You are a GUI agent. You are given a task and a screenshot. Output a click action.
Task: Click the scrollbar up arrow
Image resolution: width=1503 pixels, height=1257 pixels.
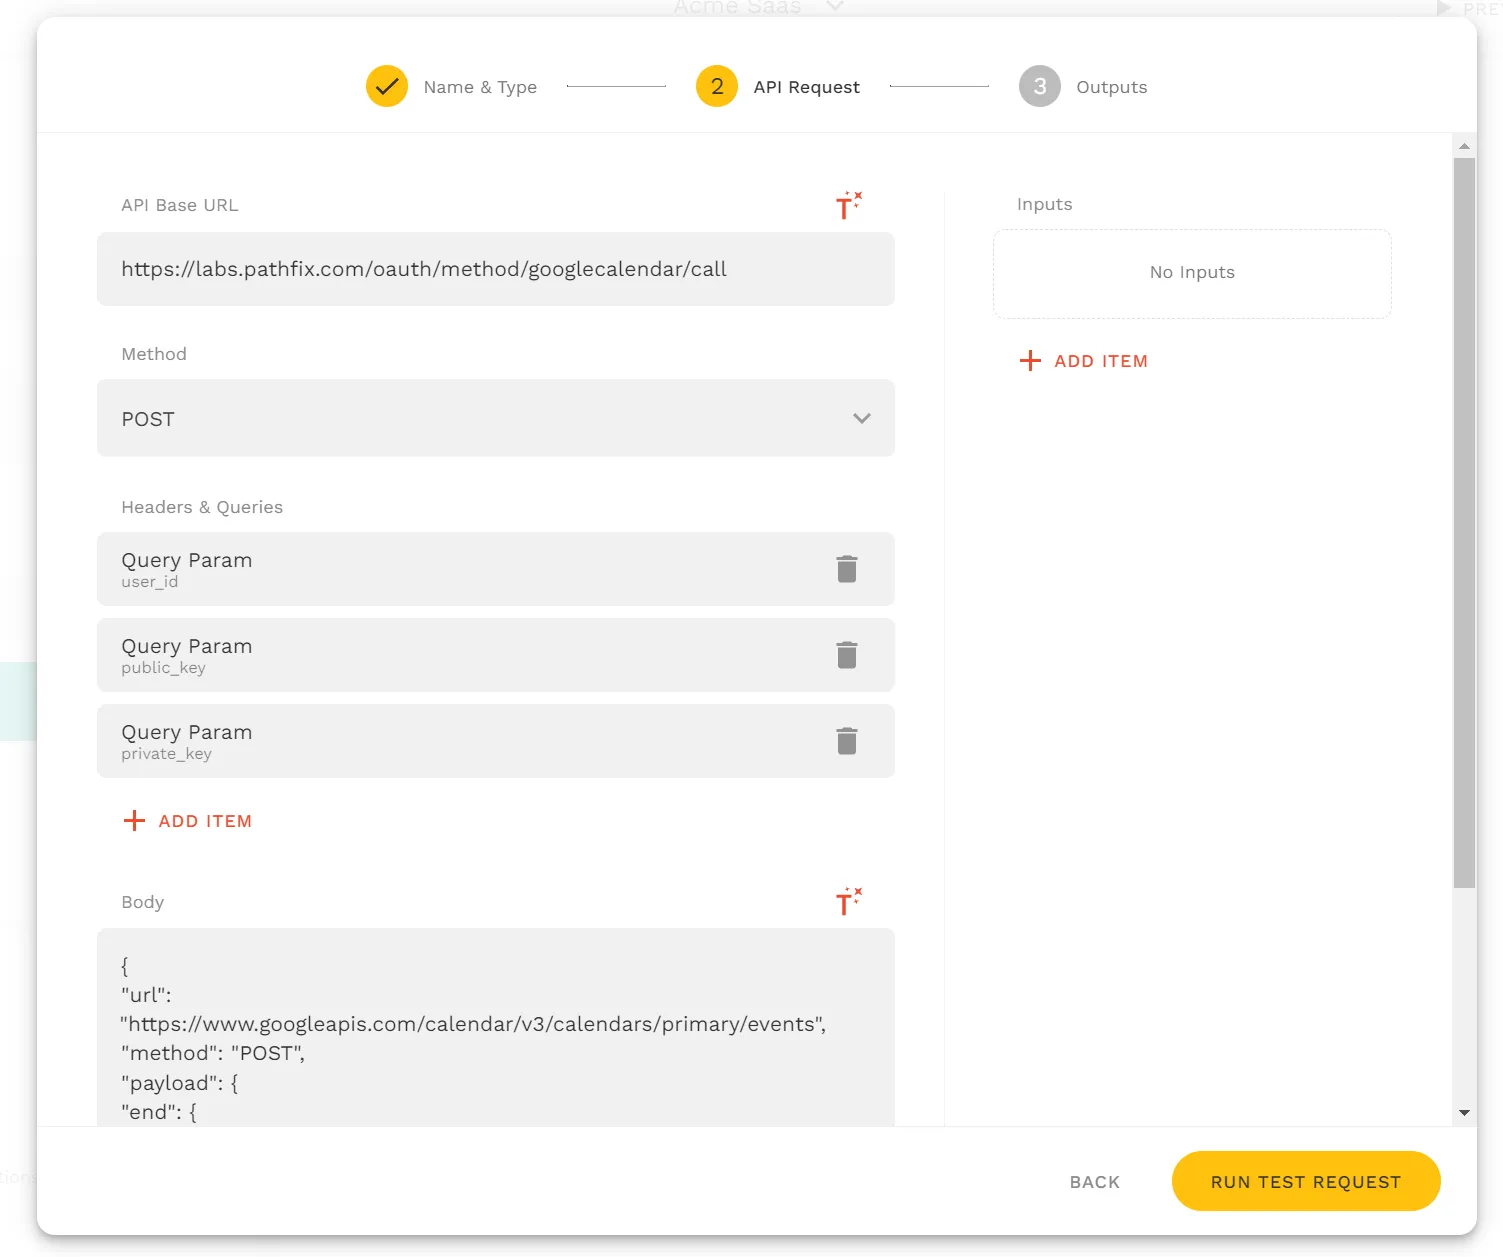pyautogui.click(x=1464, y=146)
